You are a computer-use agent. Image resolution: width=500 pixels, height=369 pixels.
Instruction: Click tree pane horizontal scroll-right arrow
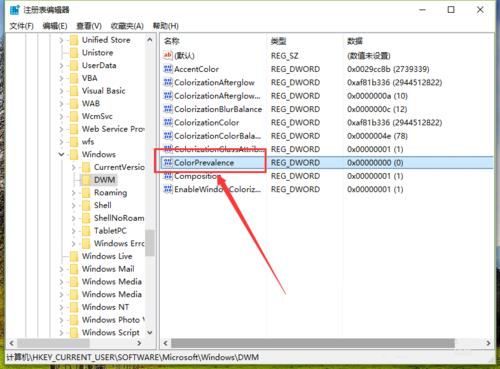[139, 343]
